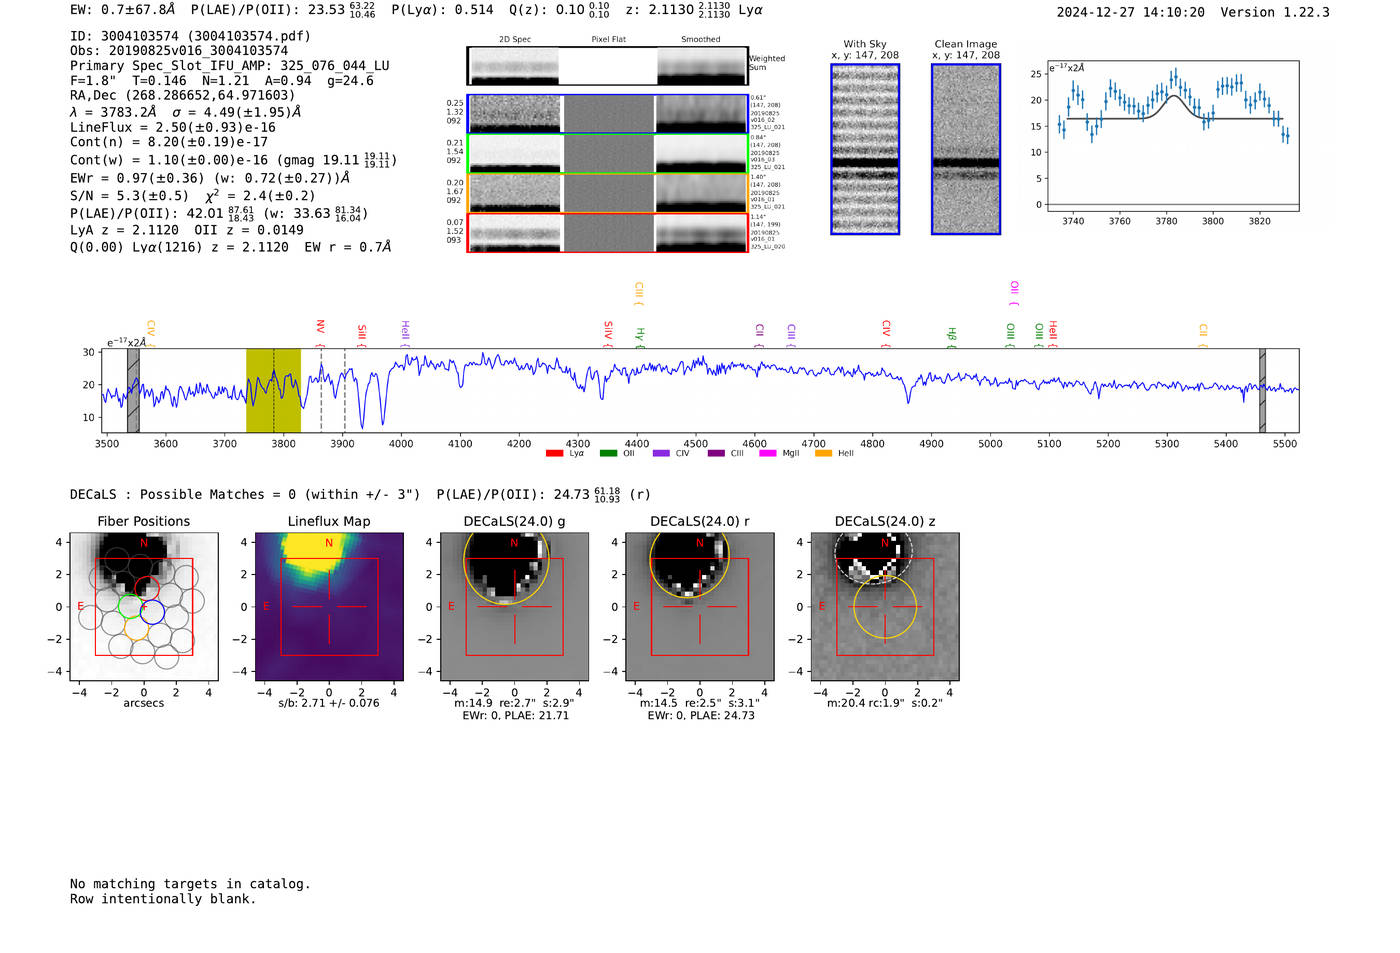This screenshot has width=1400, height=953.
Task: Click the green OII legend swatch
Action: (608, 453)
